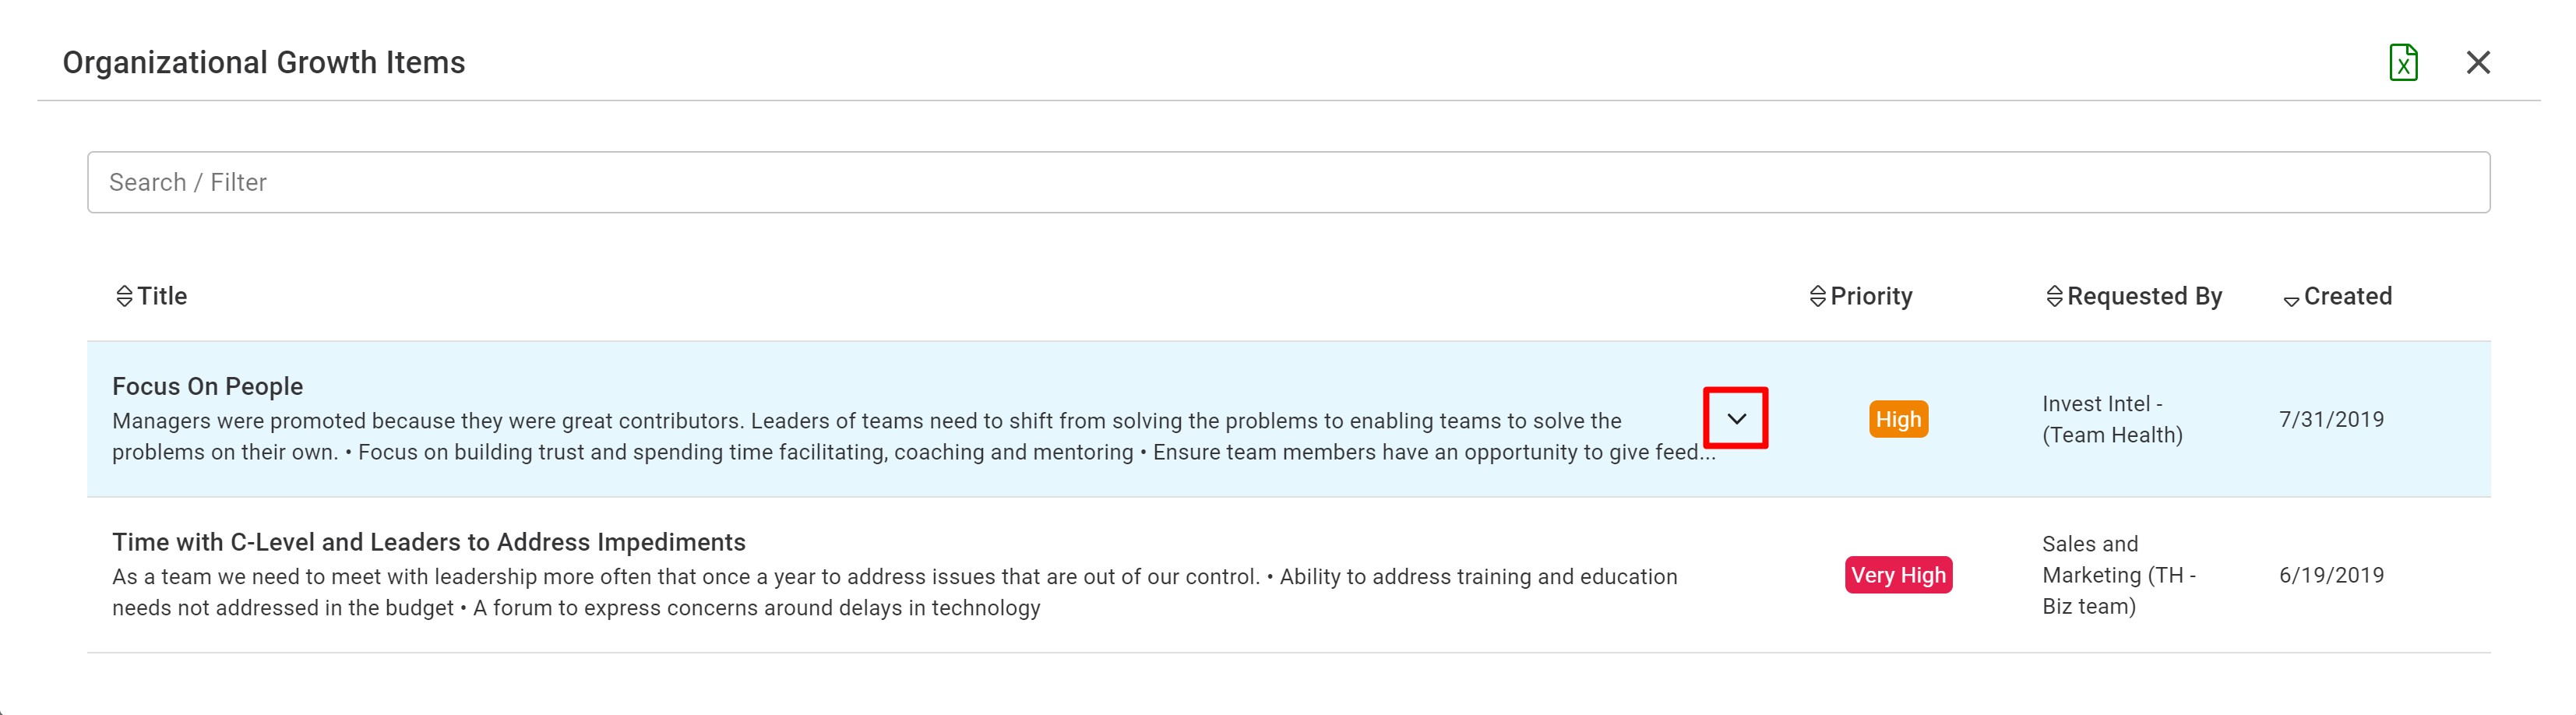Sort the table by Priority column

tap(1817, 296)
